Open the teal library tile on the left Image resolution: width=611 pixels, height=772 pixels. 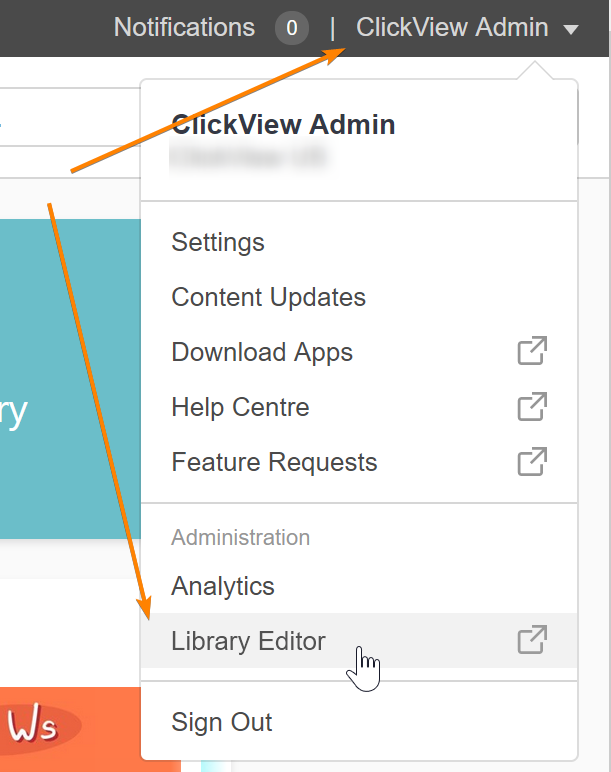click(x=70, y=379)
